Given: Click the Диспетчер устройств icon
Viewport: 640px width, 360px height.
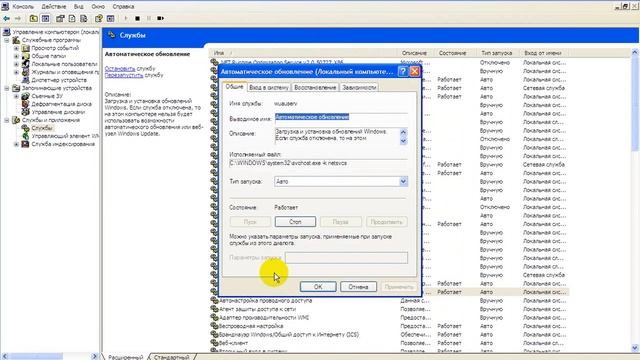Looking at the screenshot, I should click(x=26, y=80).
